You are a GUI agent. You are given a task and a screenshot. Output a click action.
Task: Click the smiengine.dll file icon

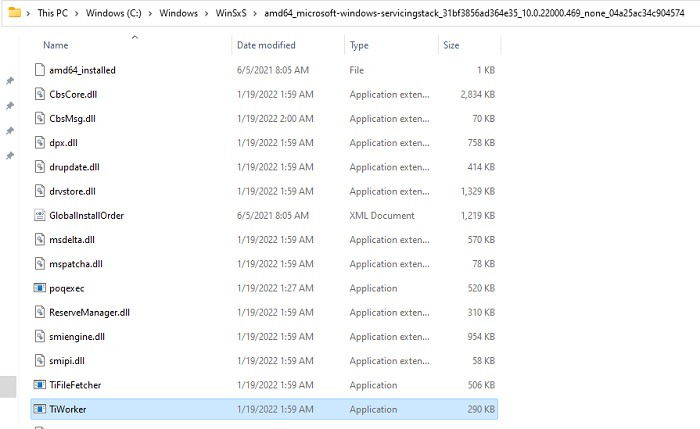[40, 336]
